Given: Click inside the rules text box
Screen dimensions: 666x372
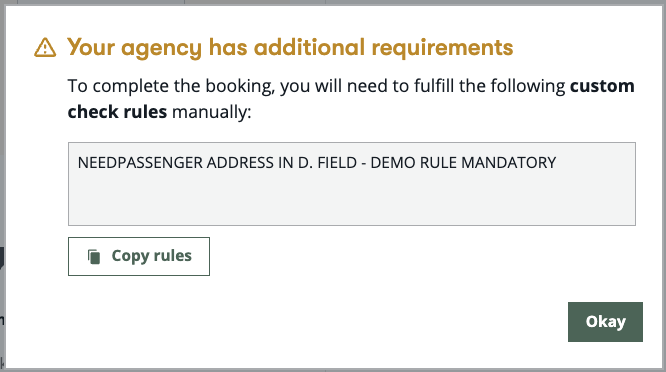Looking at the screenshot, I should coord(352,184).
